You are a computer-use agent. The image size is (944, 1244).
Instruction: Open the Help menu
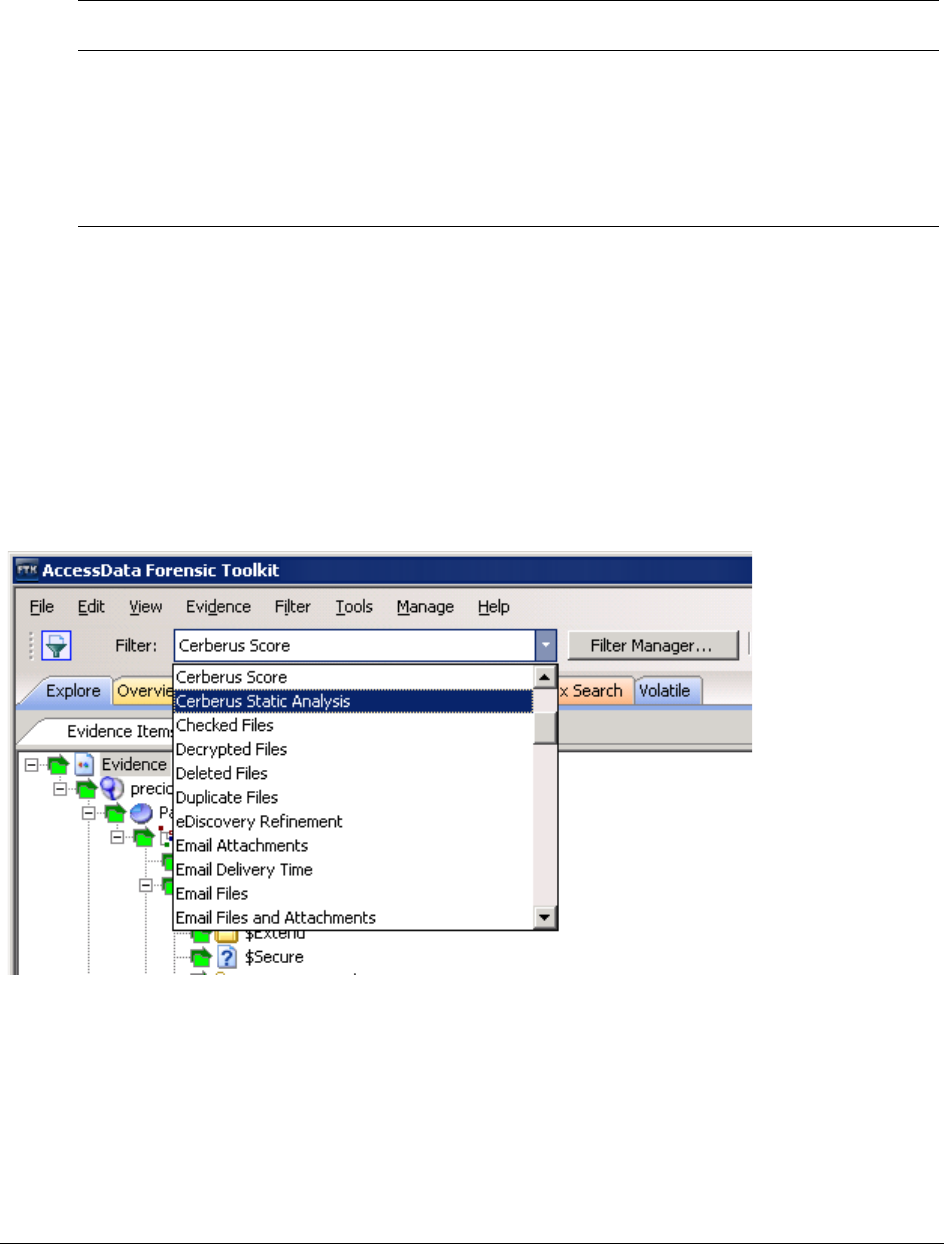[493, 607]
